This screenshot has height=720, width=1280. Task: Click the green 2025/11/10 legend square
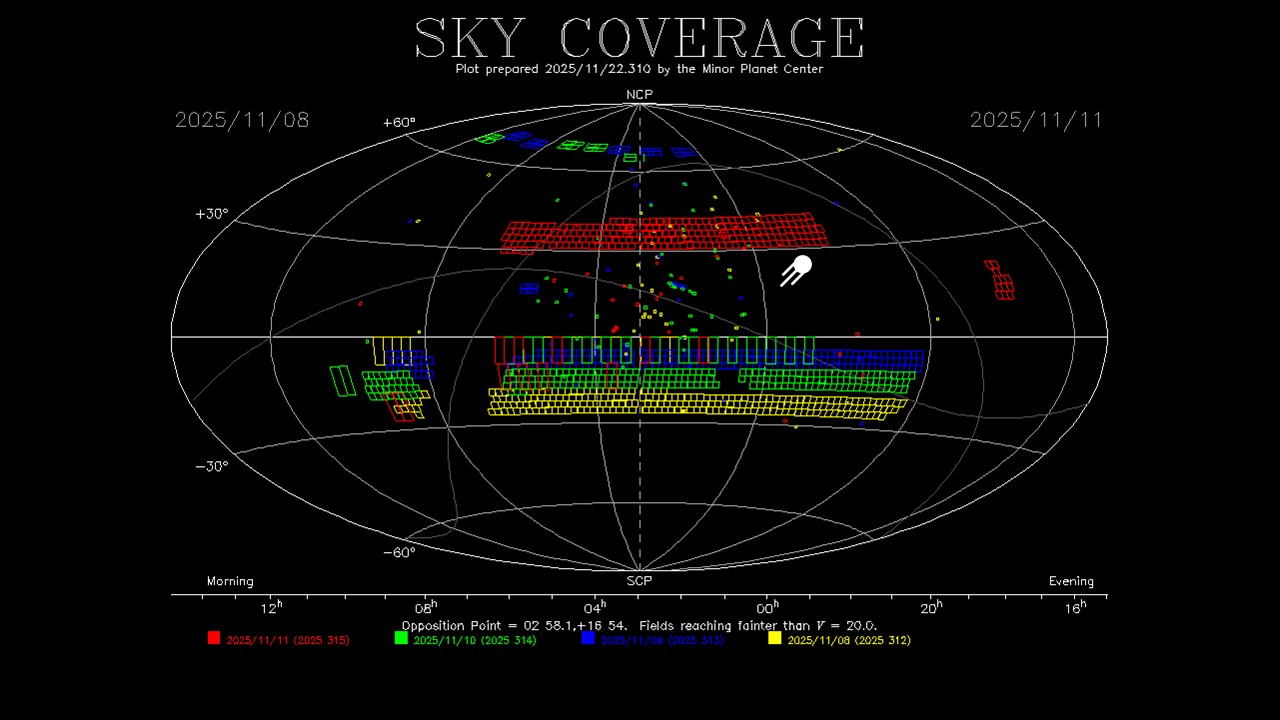[x=401, y=638]
